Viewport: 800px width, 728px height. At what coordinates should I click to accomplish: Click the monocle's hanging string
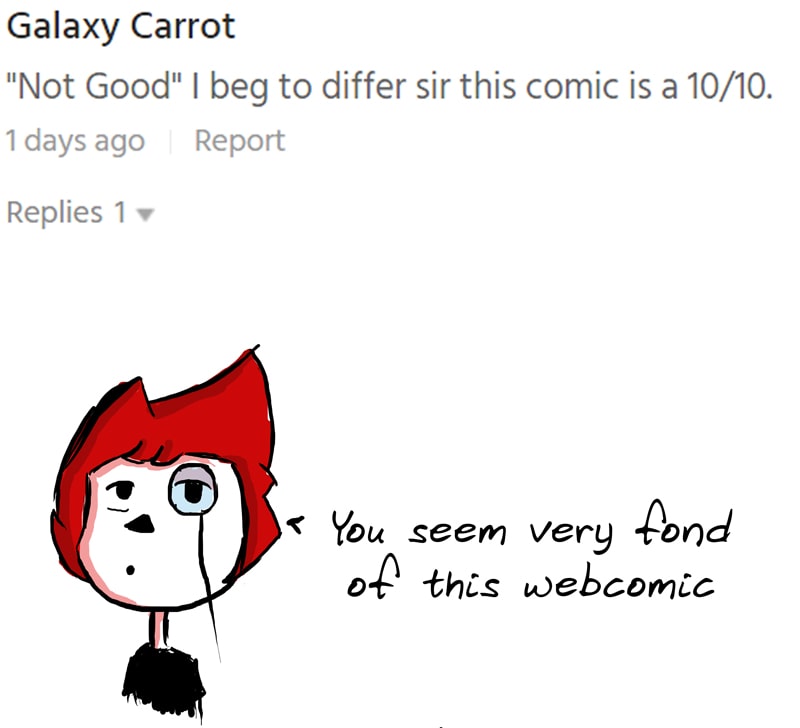coord(208,587)
